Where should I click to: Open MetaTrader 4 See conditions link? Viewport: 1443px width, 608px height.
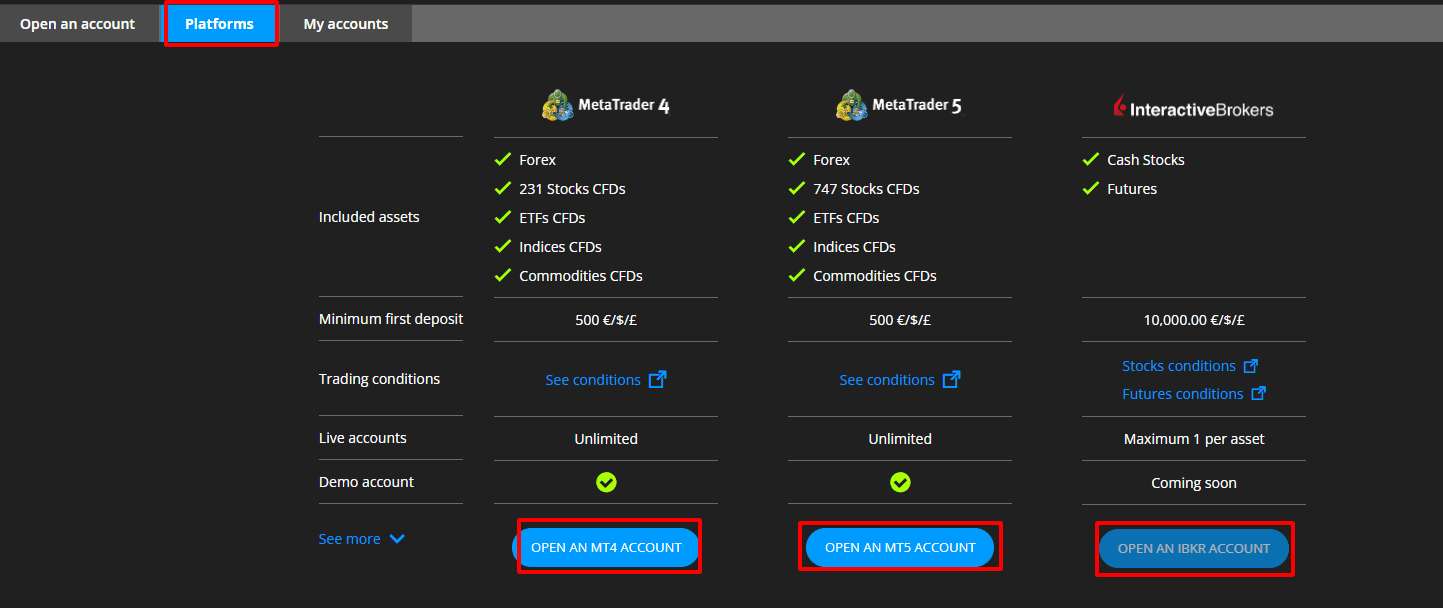click(x=593, y=380)
